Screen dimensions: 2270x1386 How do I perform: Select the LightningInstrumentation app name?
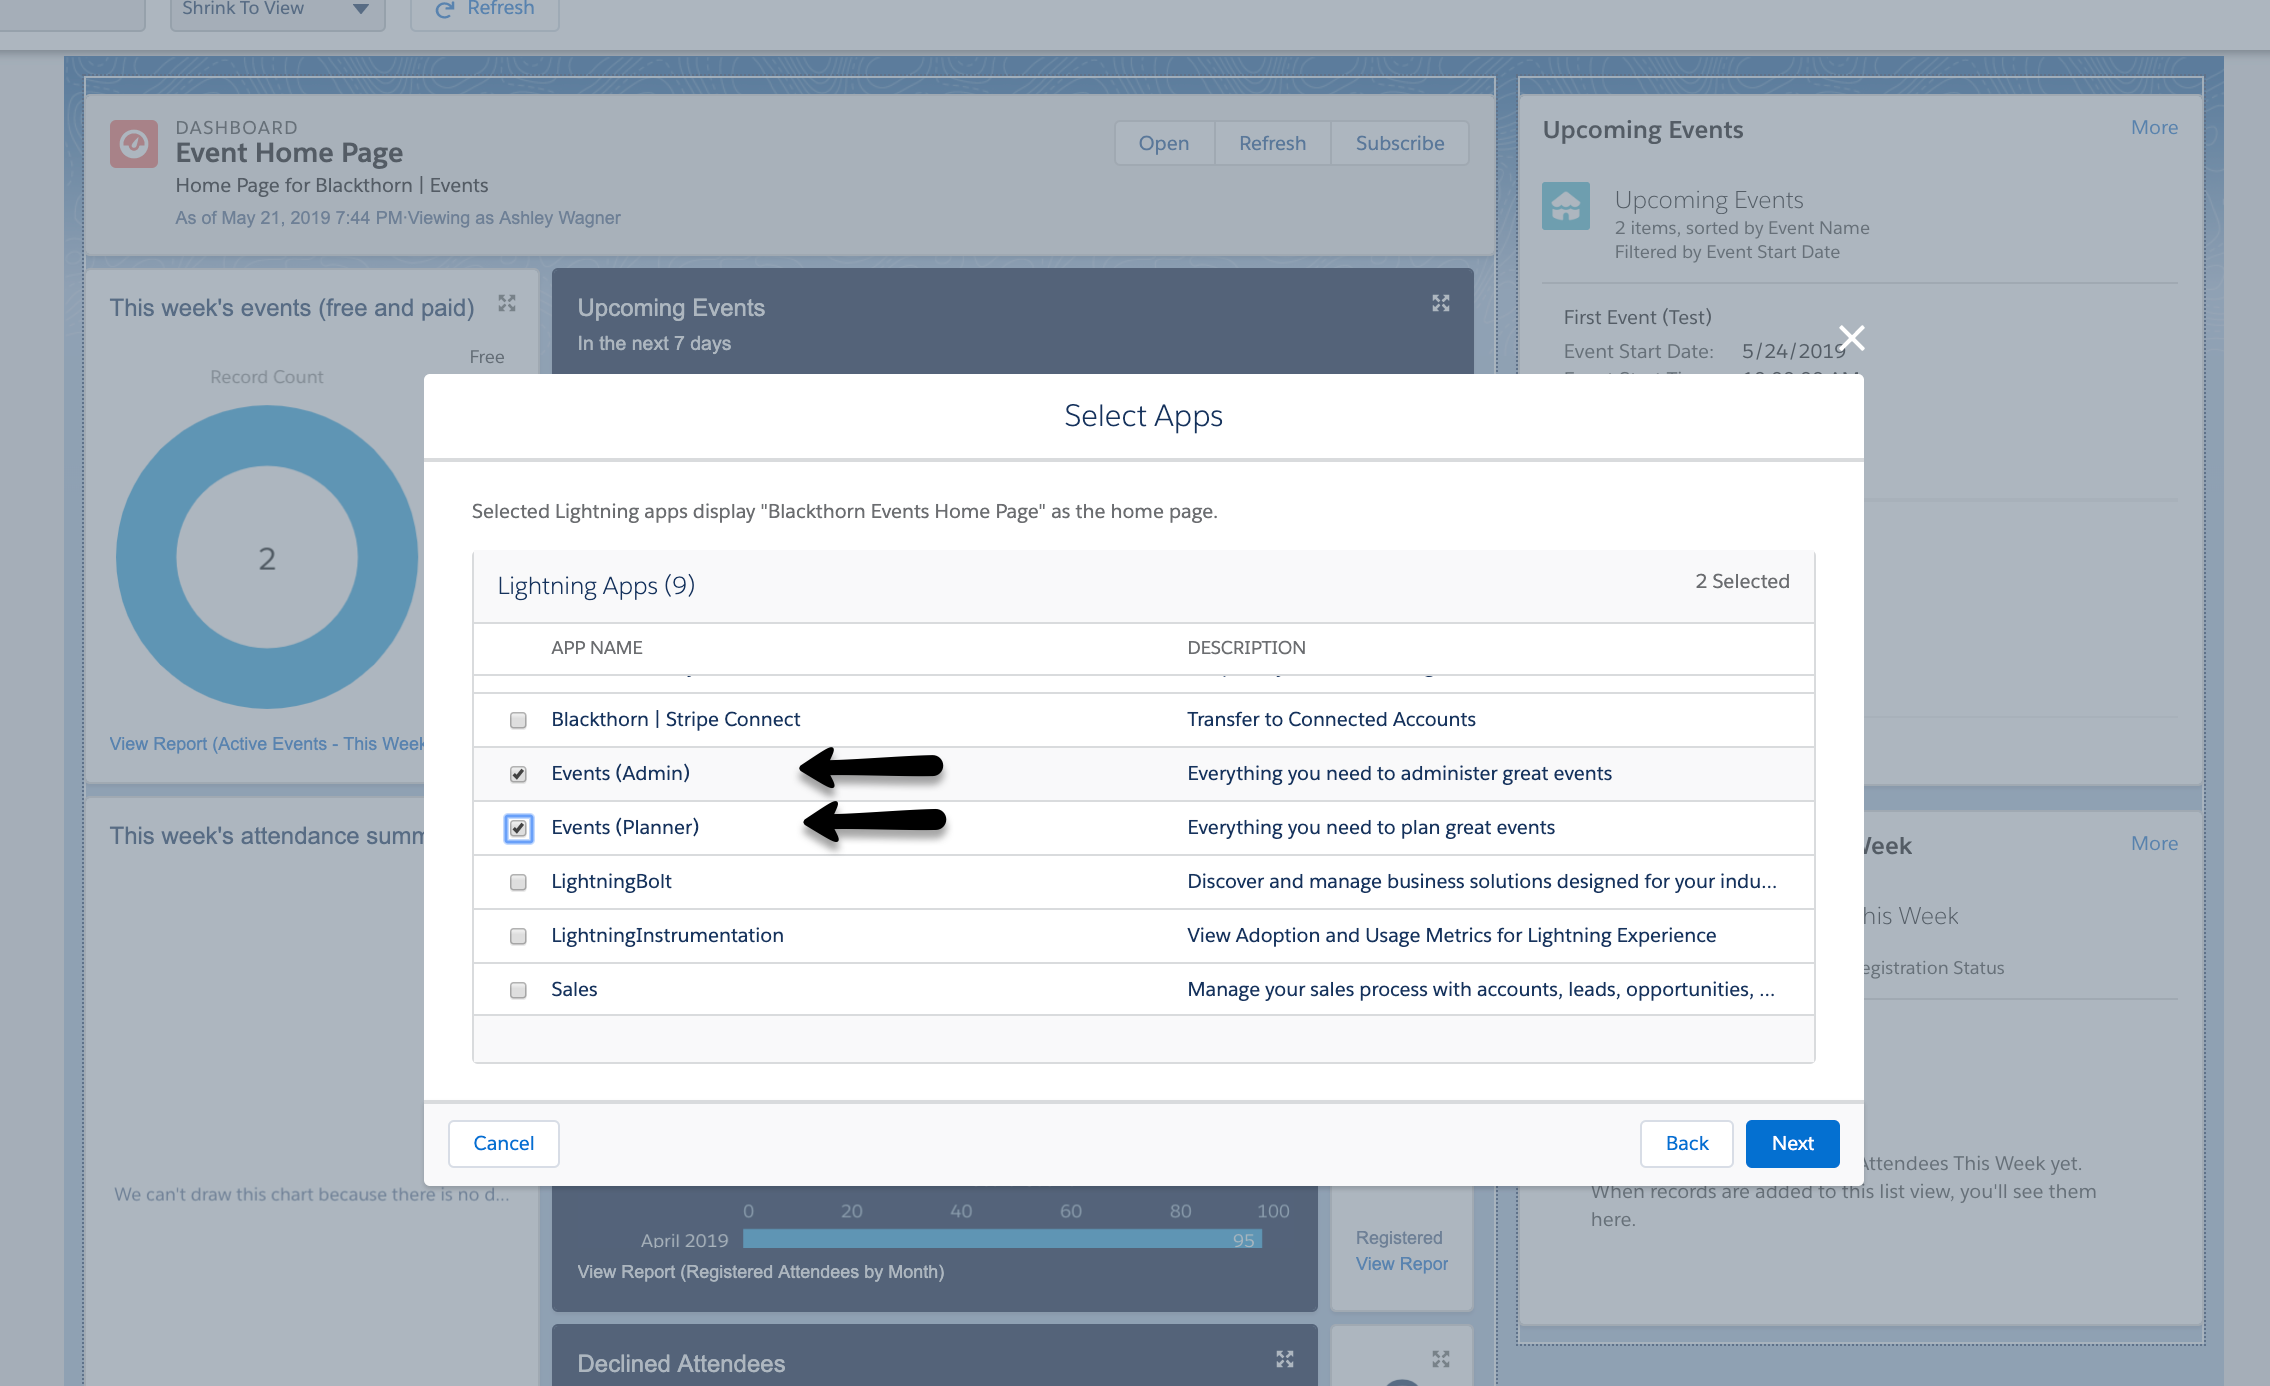[x=667, y=935]
